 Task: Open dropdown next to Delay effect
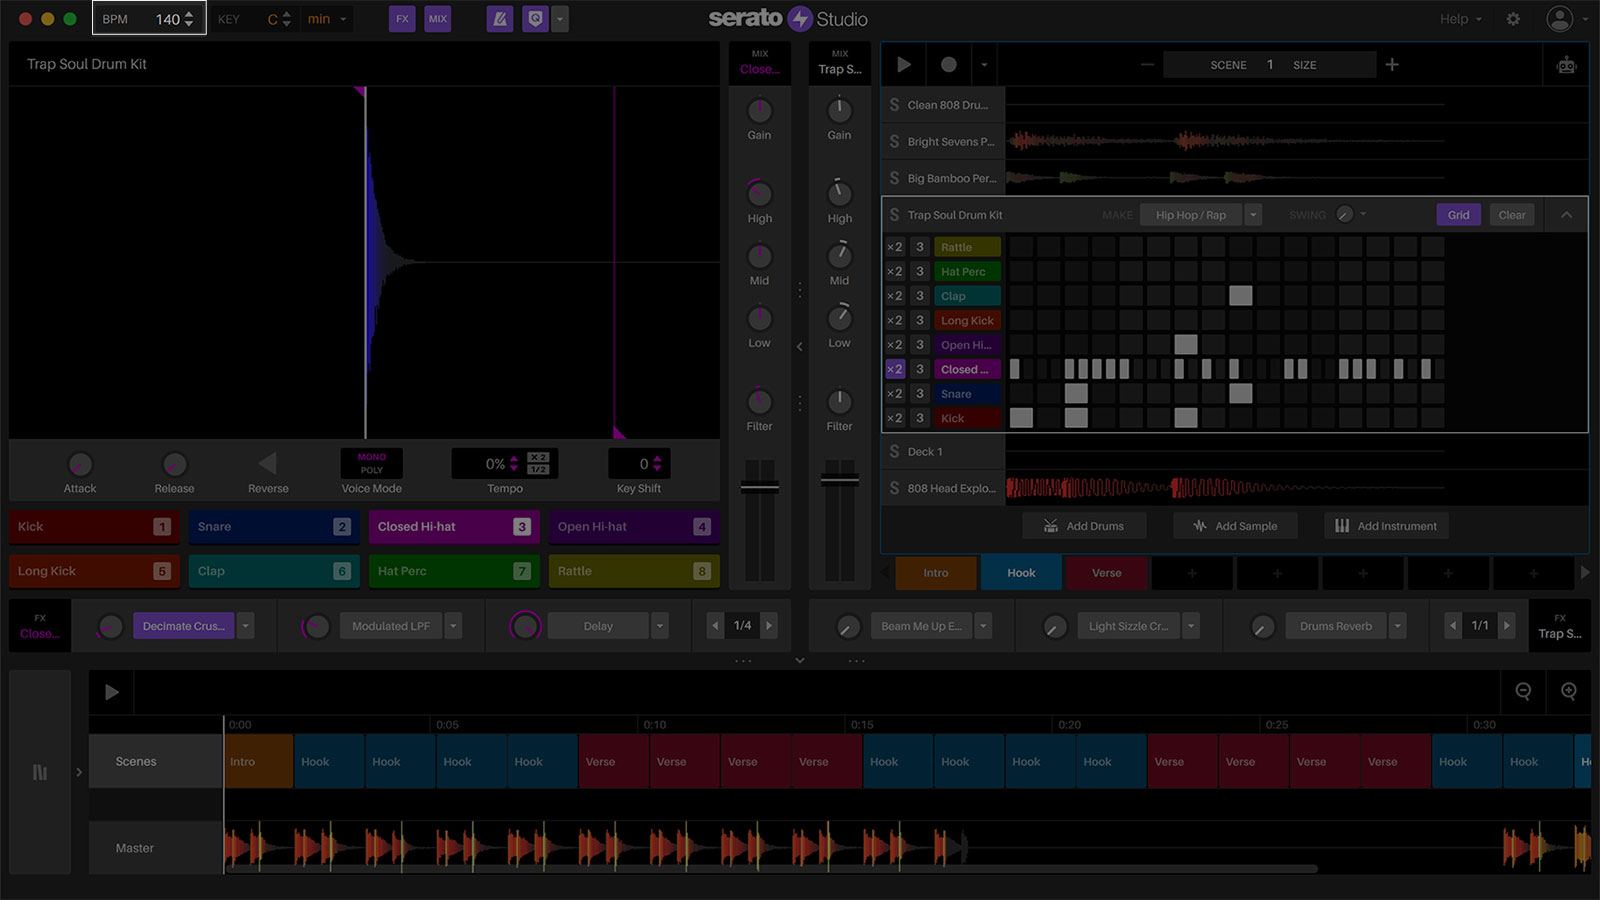660,626
